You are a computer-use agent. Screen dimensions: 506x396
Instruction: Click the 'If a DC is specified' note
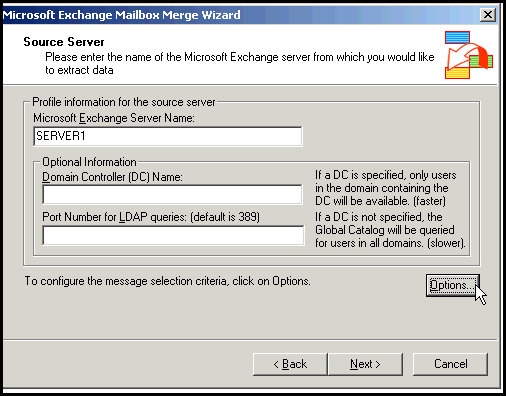pyautogui.click(x=385, y=188)
